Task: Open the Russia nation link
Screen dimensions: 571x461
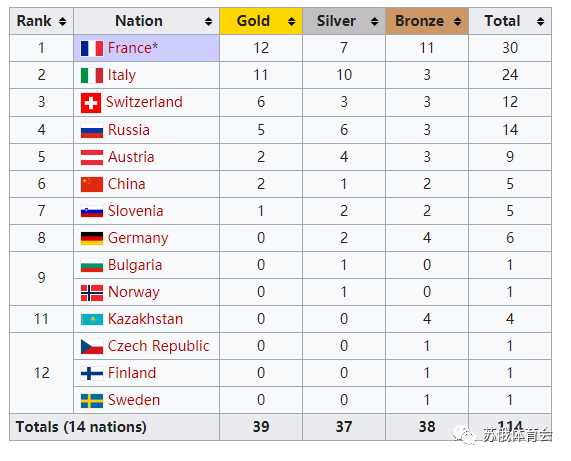Action: (129, 130)
